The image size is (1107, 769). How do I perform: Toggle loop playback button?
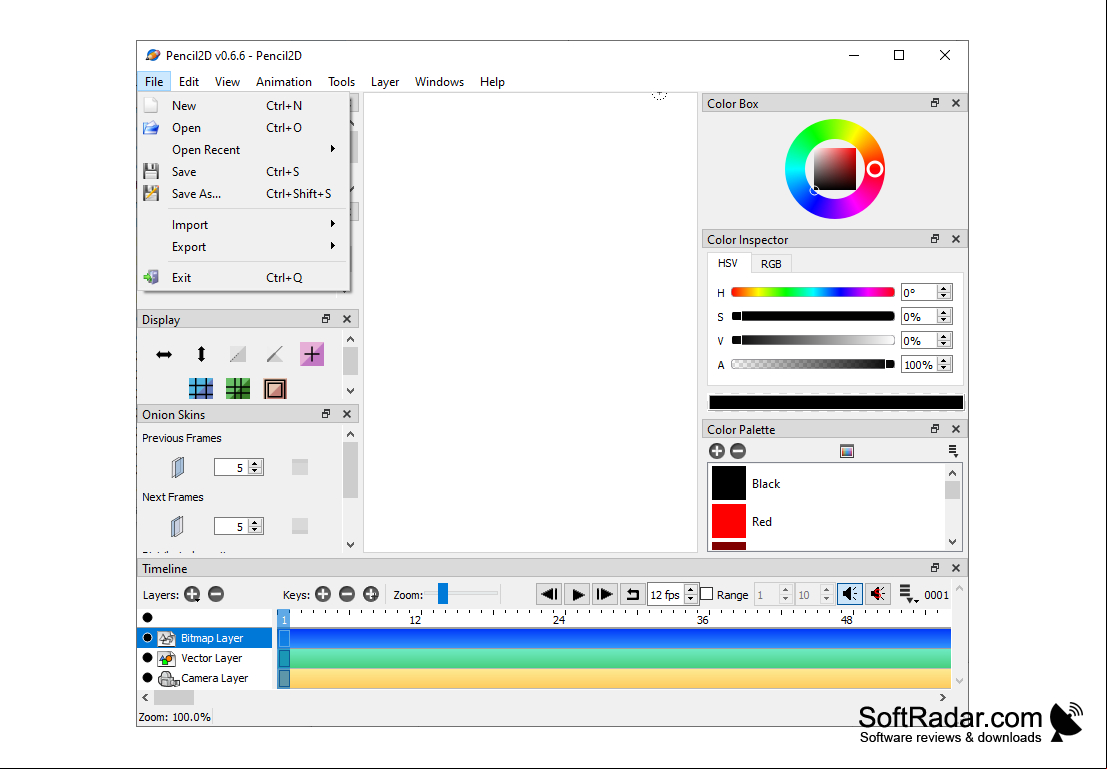coord(633,595)
